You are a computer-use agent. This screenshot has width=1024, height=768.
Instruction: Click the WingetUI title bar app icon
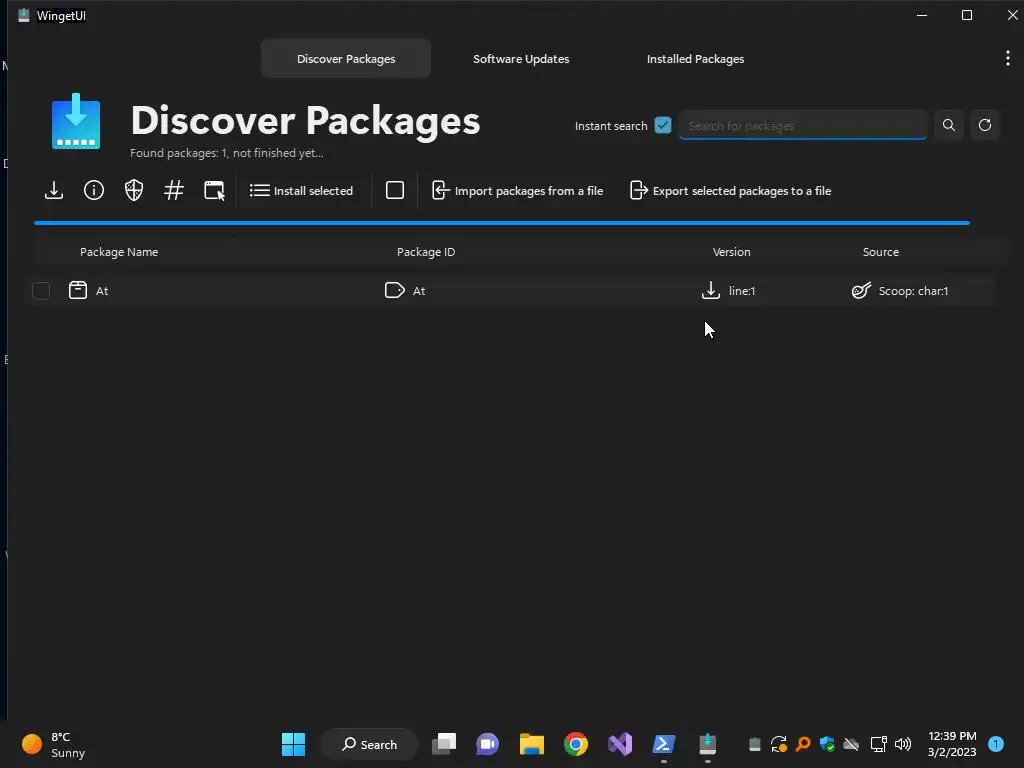pos(24,15)
